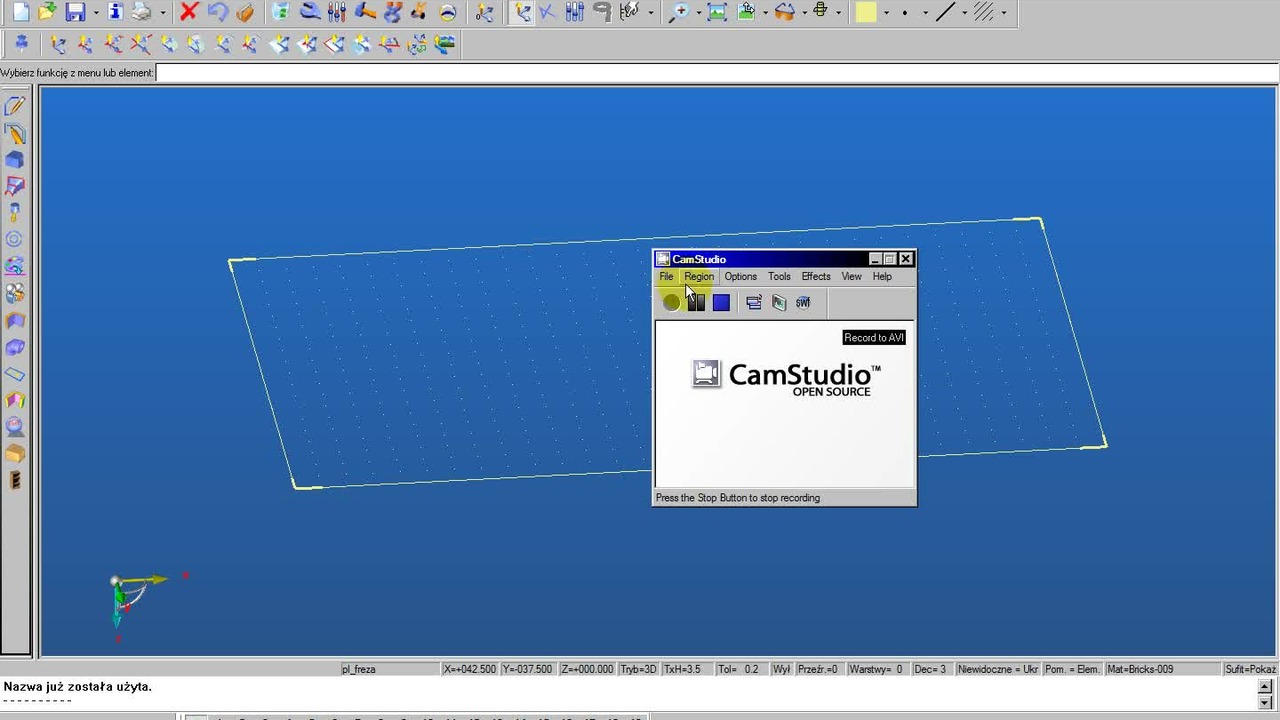Click the red X delete icon

189,12
